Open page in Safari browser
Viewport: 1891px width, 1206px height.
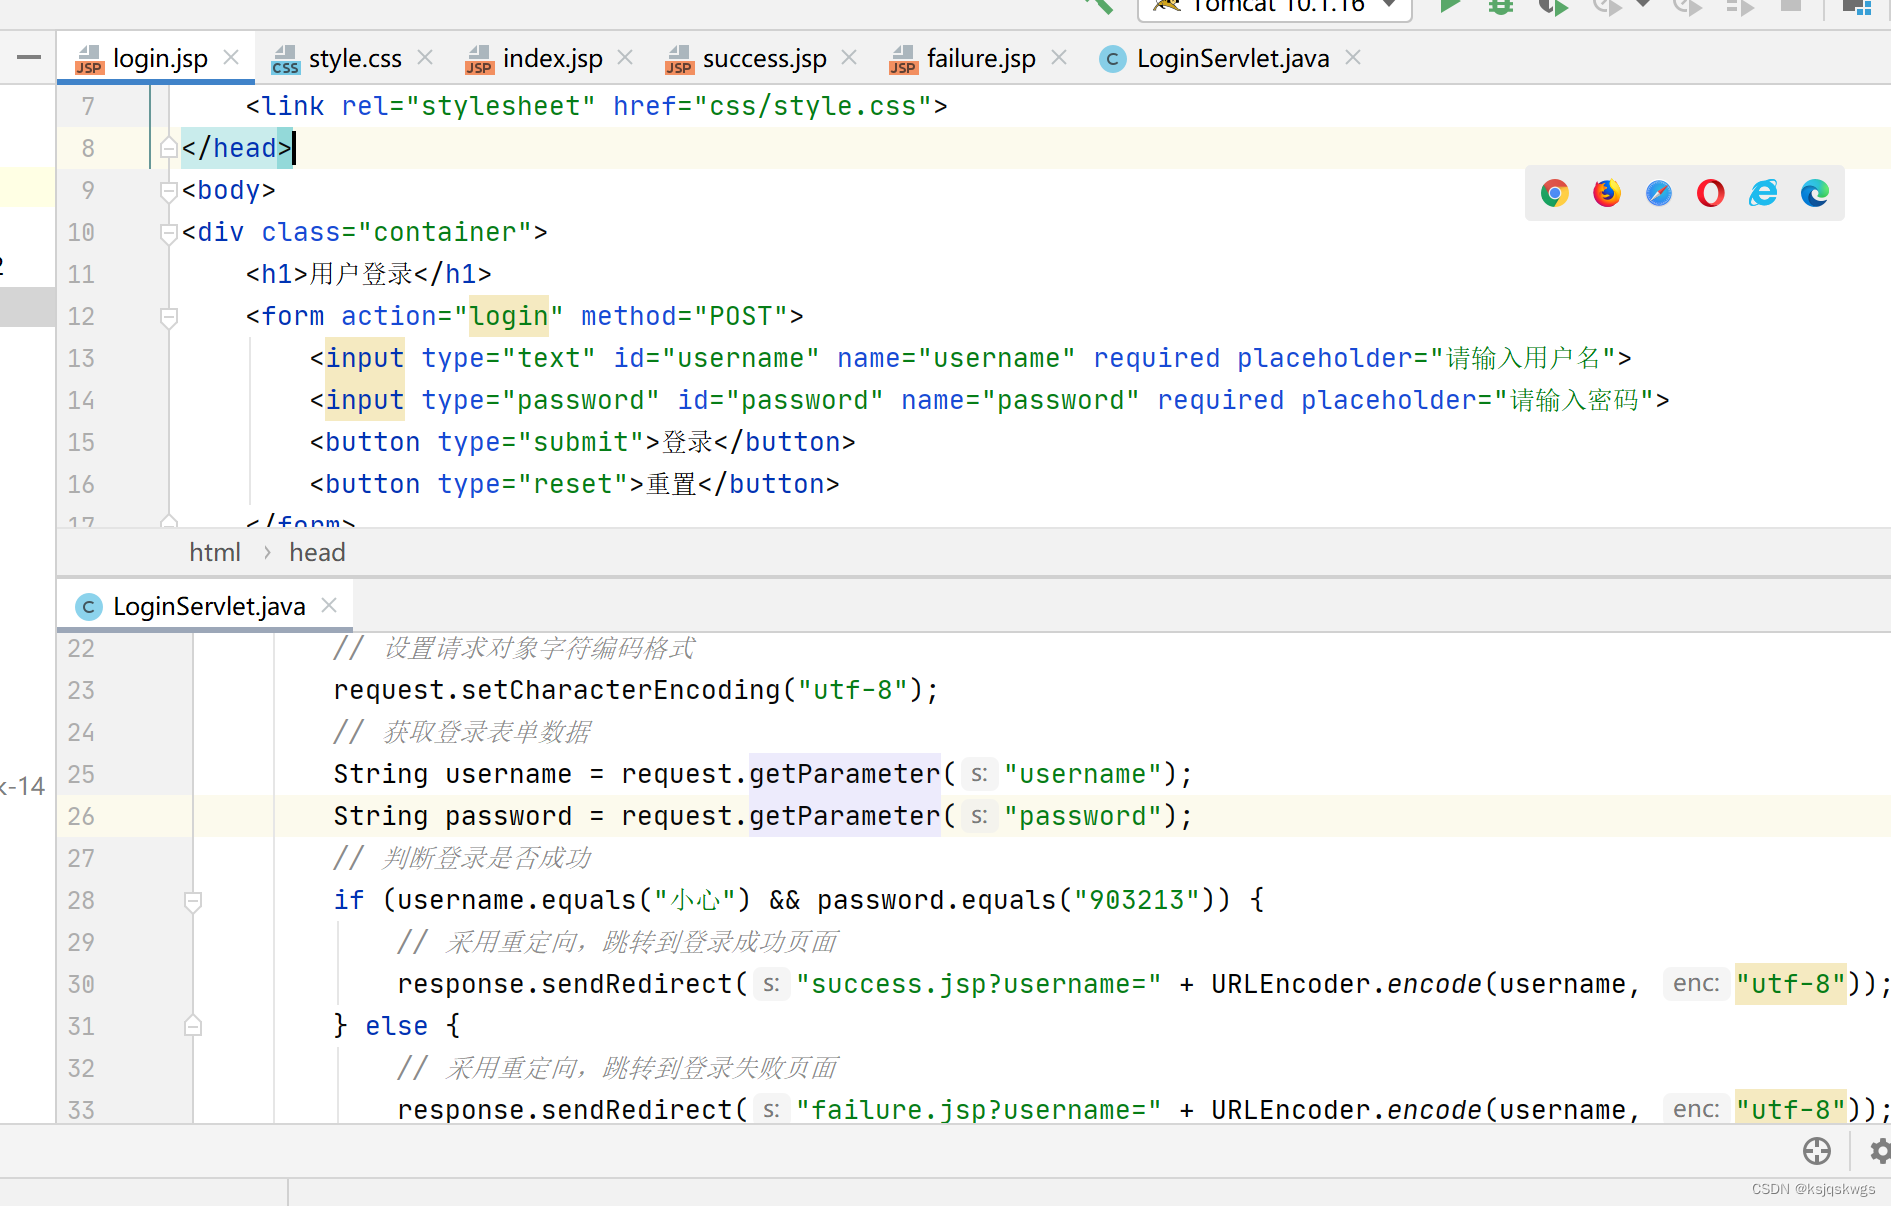[x=1658, y=193]
